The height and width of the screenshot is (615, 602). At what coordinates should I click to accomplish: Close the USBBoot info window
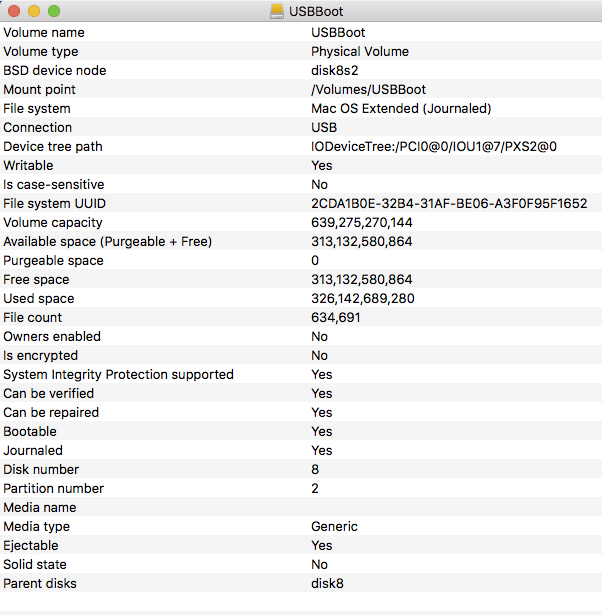coord(14,11)
